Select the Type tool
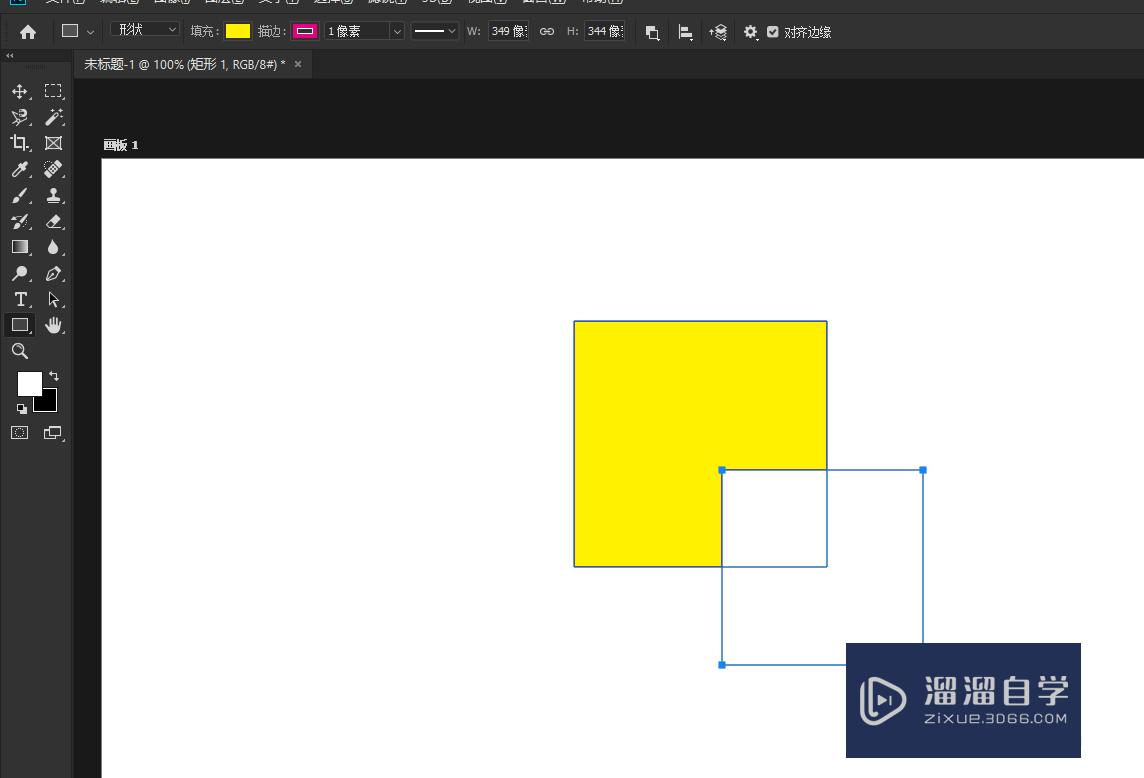 coord(20,299)
